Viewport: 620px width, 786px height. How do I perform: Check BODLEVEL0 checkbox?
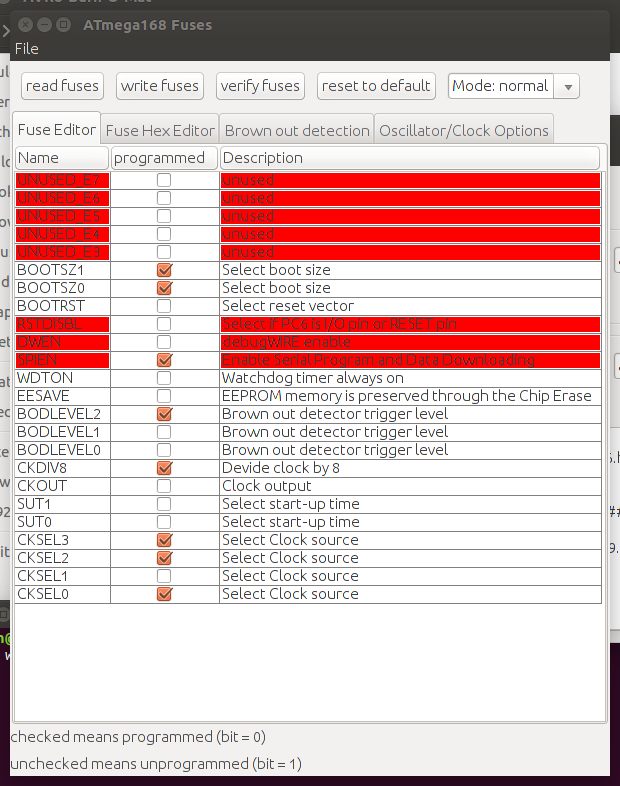164,450
